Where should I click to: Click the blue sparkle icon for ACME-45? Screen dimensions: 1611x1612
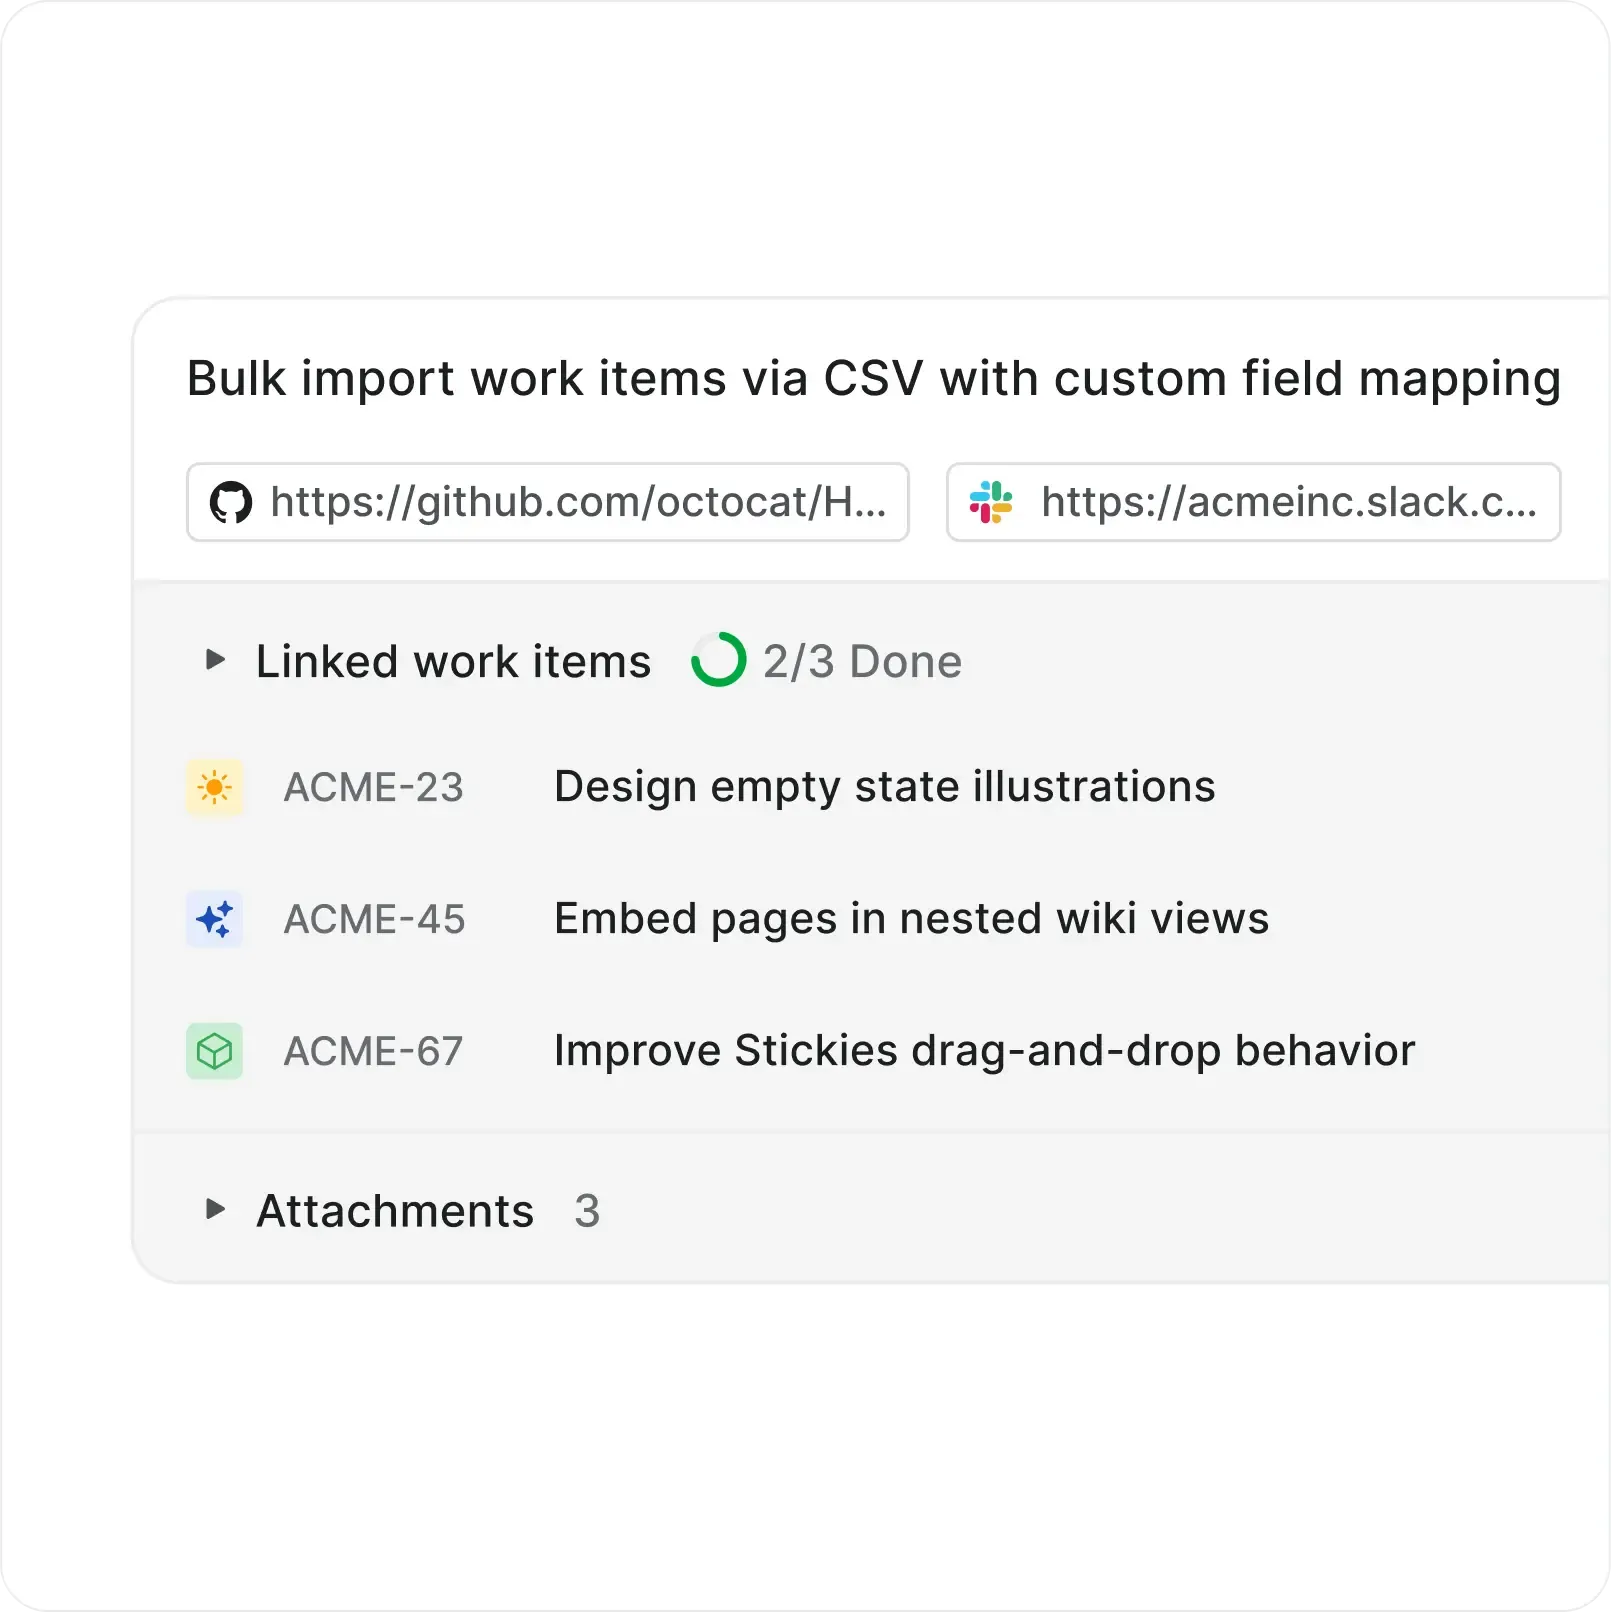[215, 919]
